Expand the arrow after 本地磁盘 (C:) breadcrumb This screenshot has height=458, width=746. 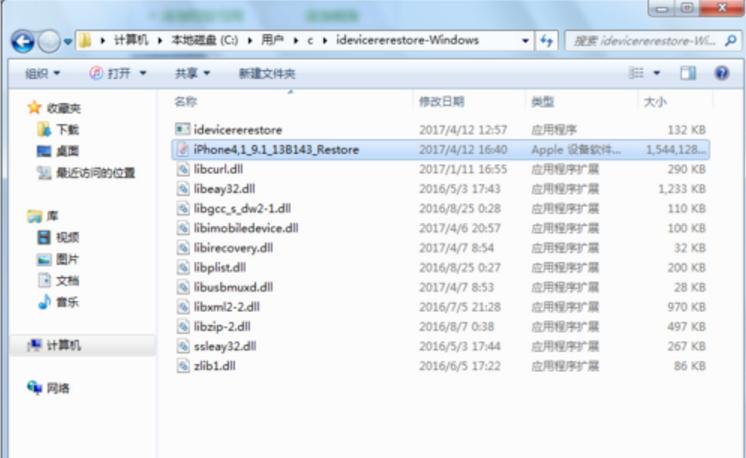click(250, 41)
